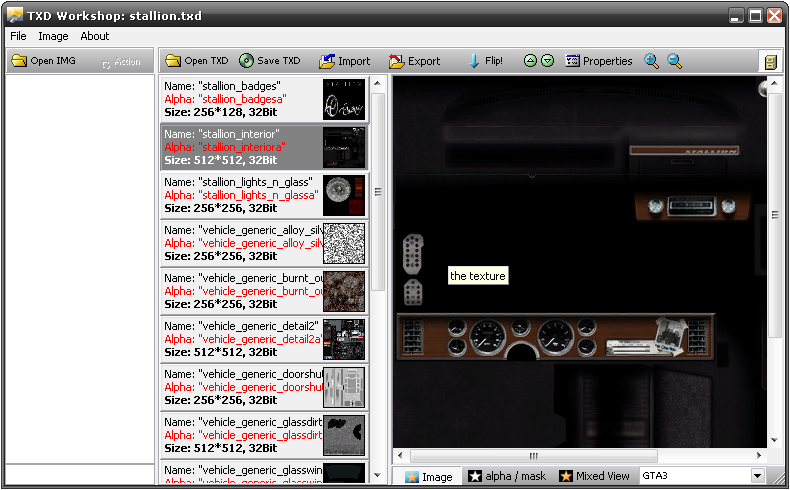Click the preview vertical scrollbar thumb

coord(775,215)
